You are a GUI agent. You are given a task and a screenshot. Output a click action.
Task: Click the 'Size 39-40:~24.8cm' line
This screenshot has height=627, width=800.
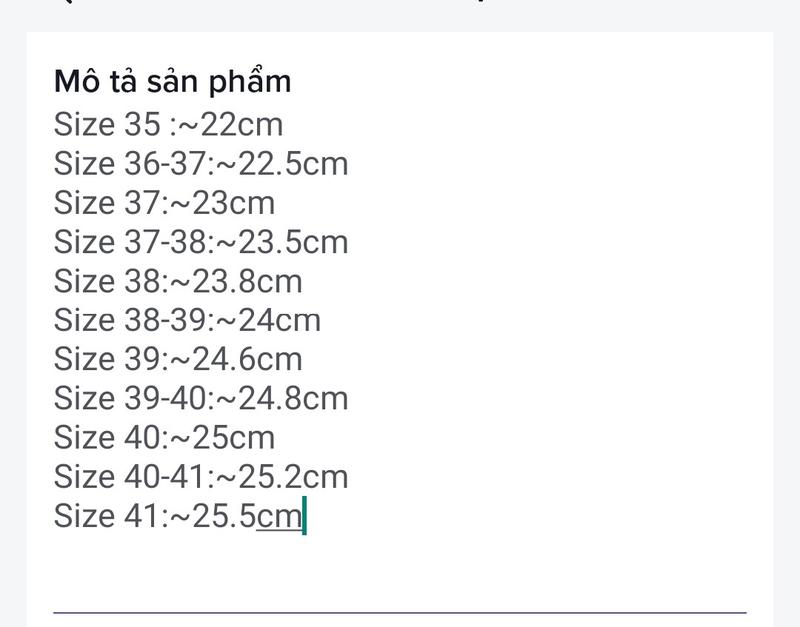(x=201, y=398)
